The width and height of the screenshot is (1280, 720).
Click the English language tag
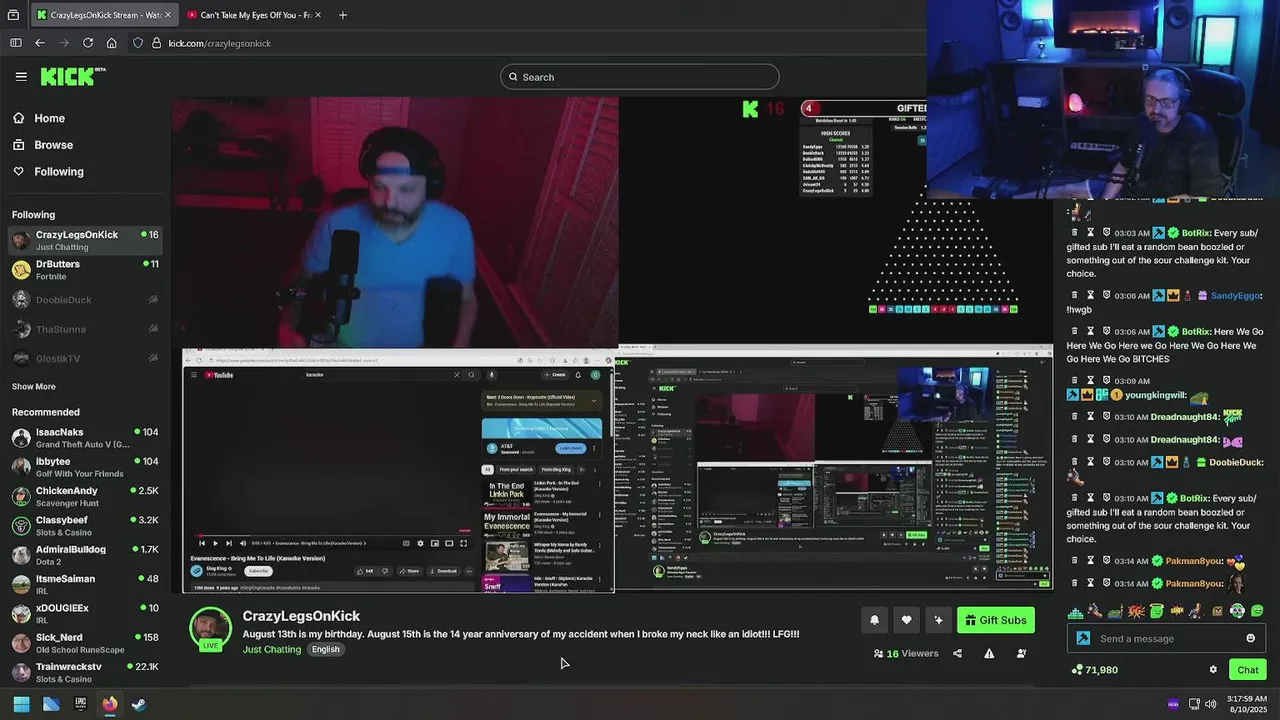325,649
